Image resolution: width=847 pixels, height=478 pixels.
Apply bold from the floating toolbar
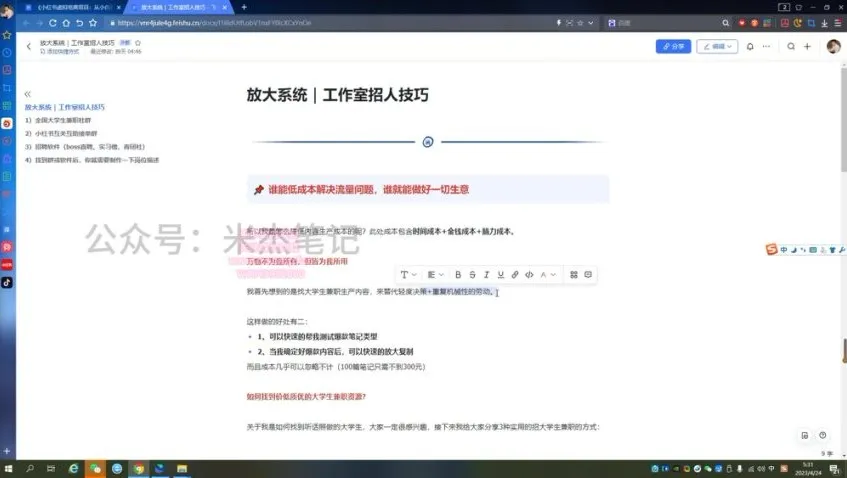pyautogui.click(x=458, y=274)
